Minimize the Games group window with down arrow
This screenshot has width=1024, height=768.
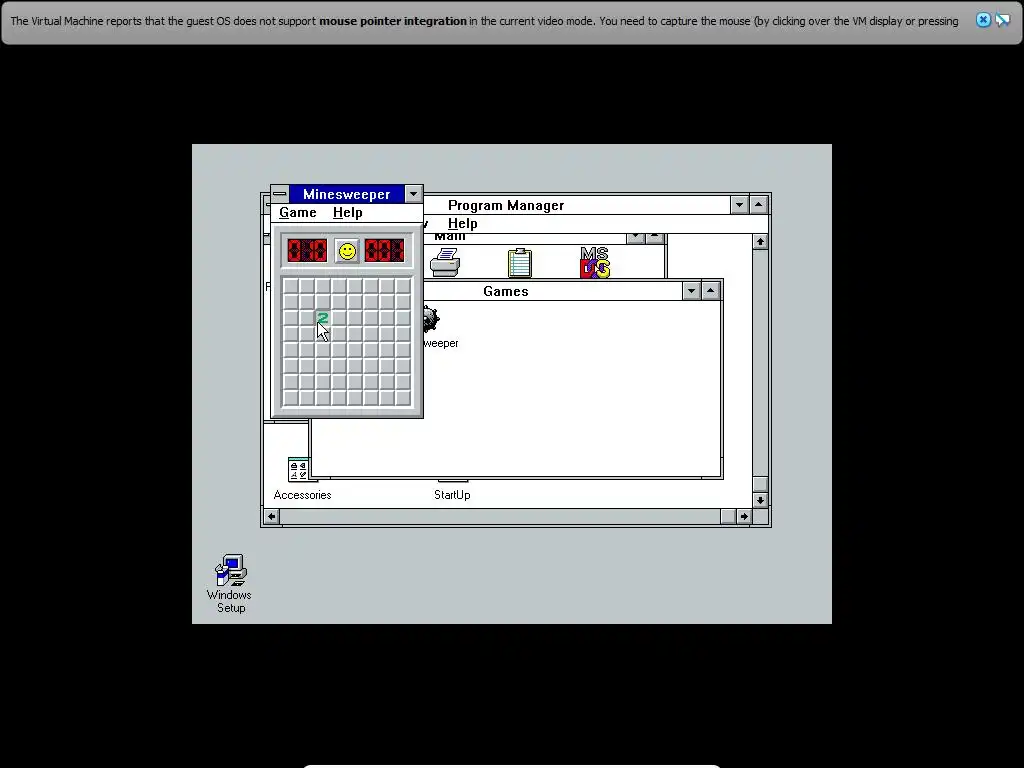(x=691, y=291)
